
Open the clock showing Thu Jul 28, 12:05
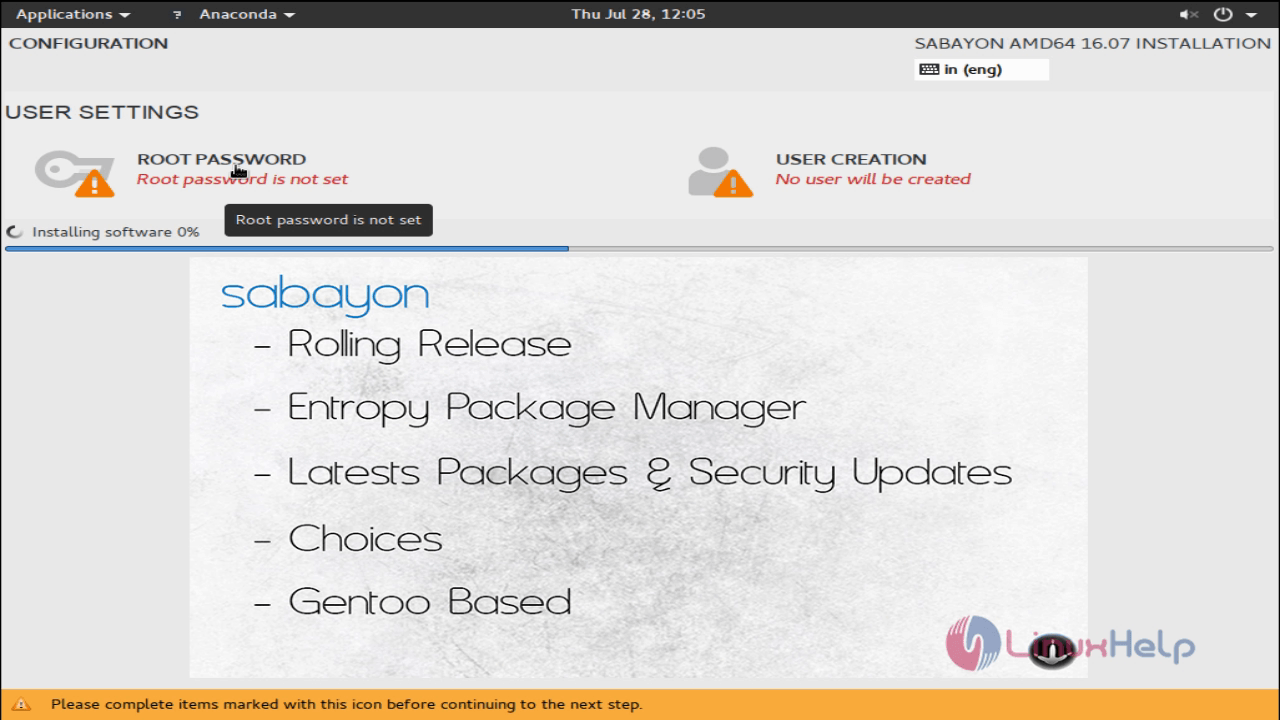(x=638, y=14)
